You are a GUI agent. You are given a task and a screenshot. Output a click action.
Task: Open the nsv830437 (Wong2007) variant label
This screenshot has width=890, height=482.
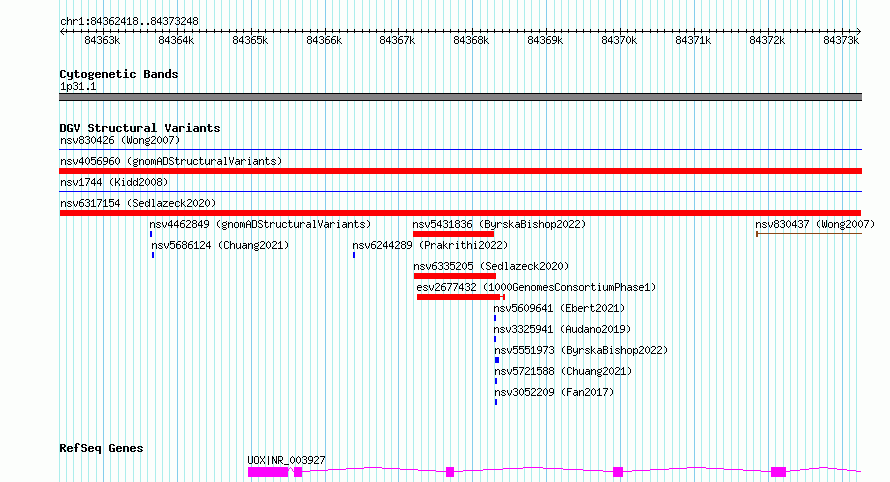point(815,224)
